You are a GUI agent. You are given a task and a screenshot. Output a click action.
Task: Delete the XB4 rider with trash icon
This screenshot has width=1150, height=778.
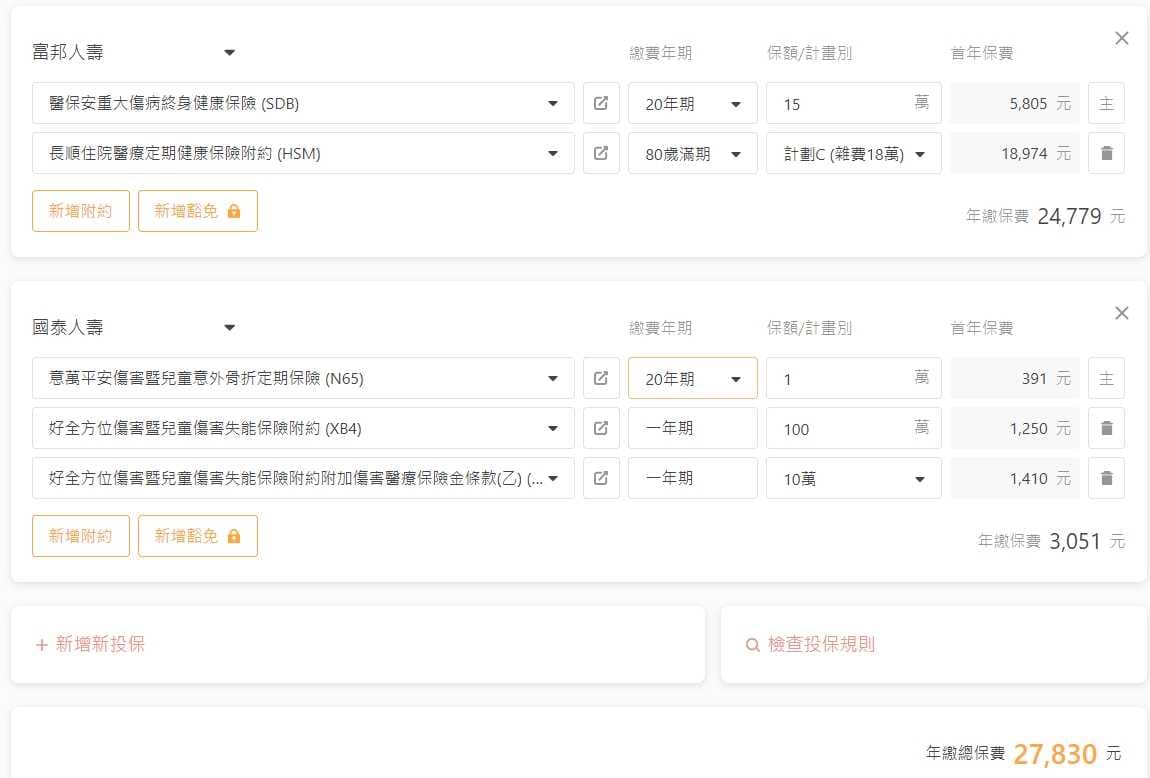1106,428
